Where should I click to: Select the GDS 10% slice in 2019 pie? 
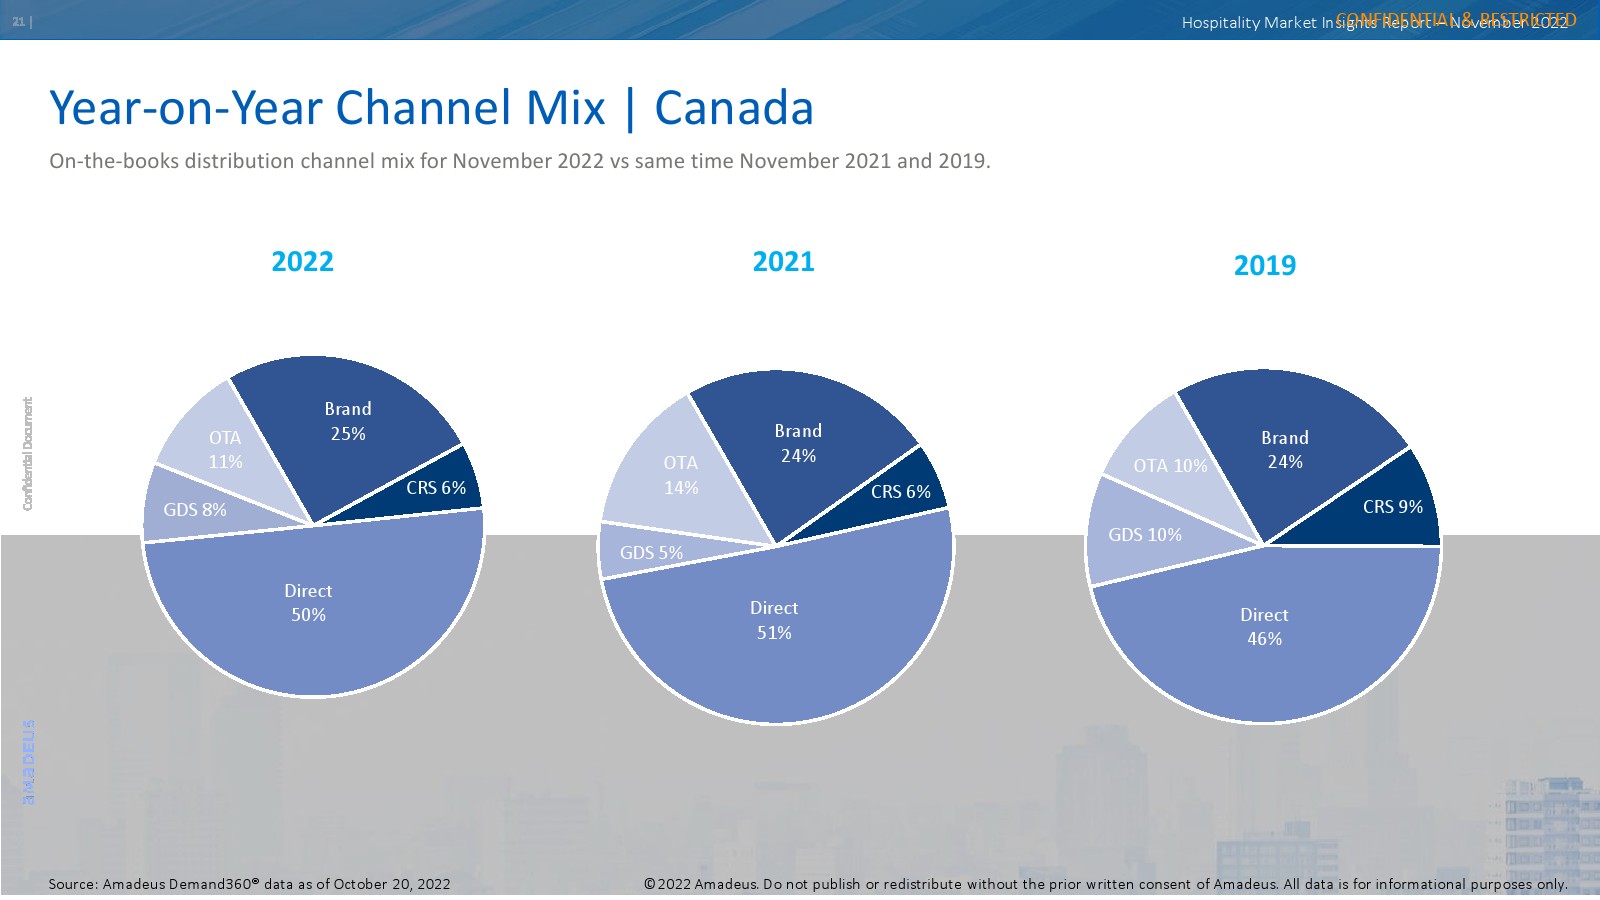(1145, 535)
